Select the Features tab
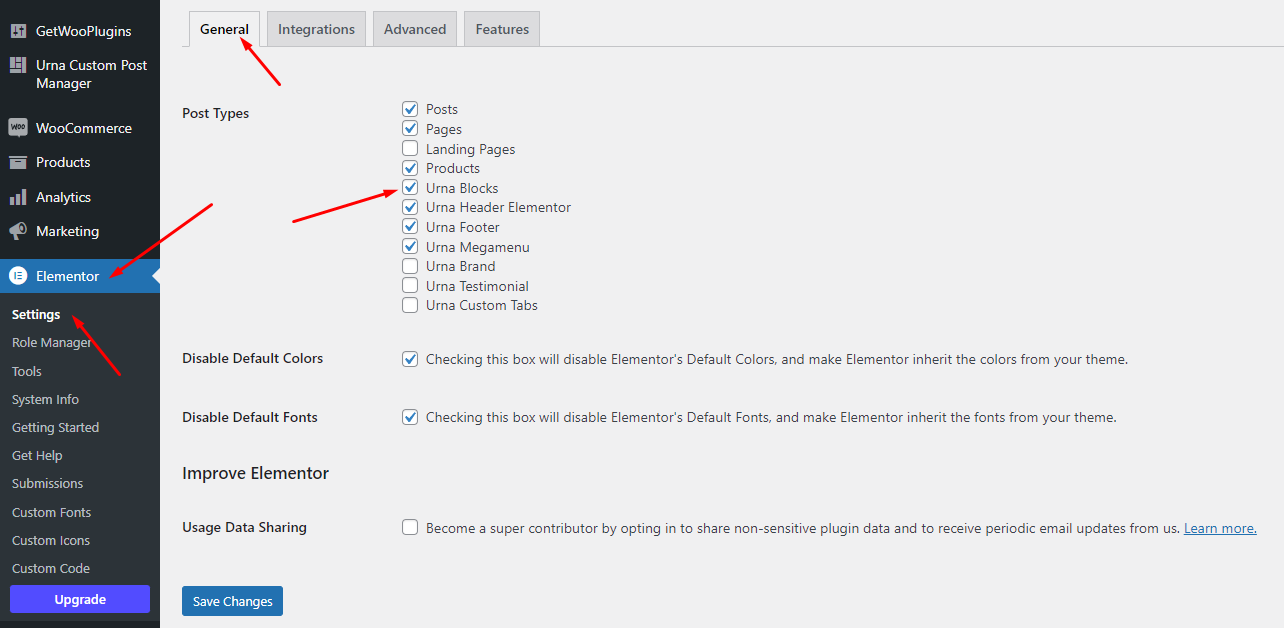Image resolution: width=1284 pixels, height=628 pixels. [x=502, y=29]
